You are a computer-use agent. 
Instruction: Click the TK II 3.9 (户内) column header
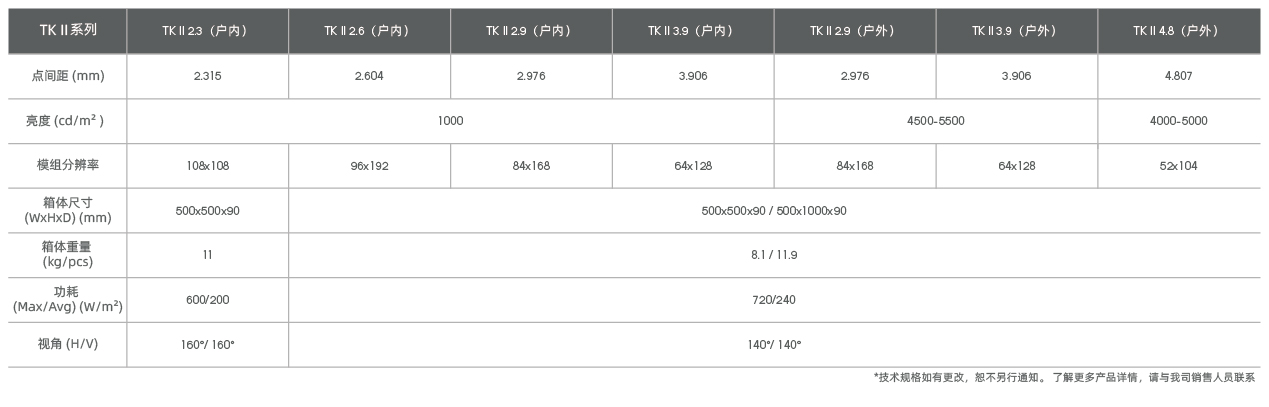[x=693, y=31]
